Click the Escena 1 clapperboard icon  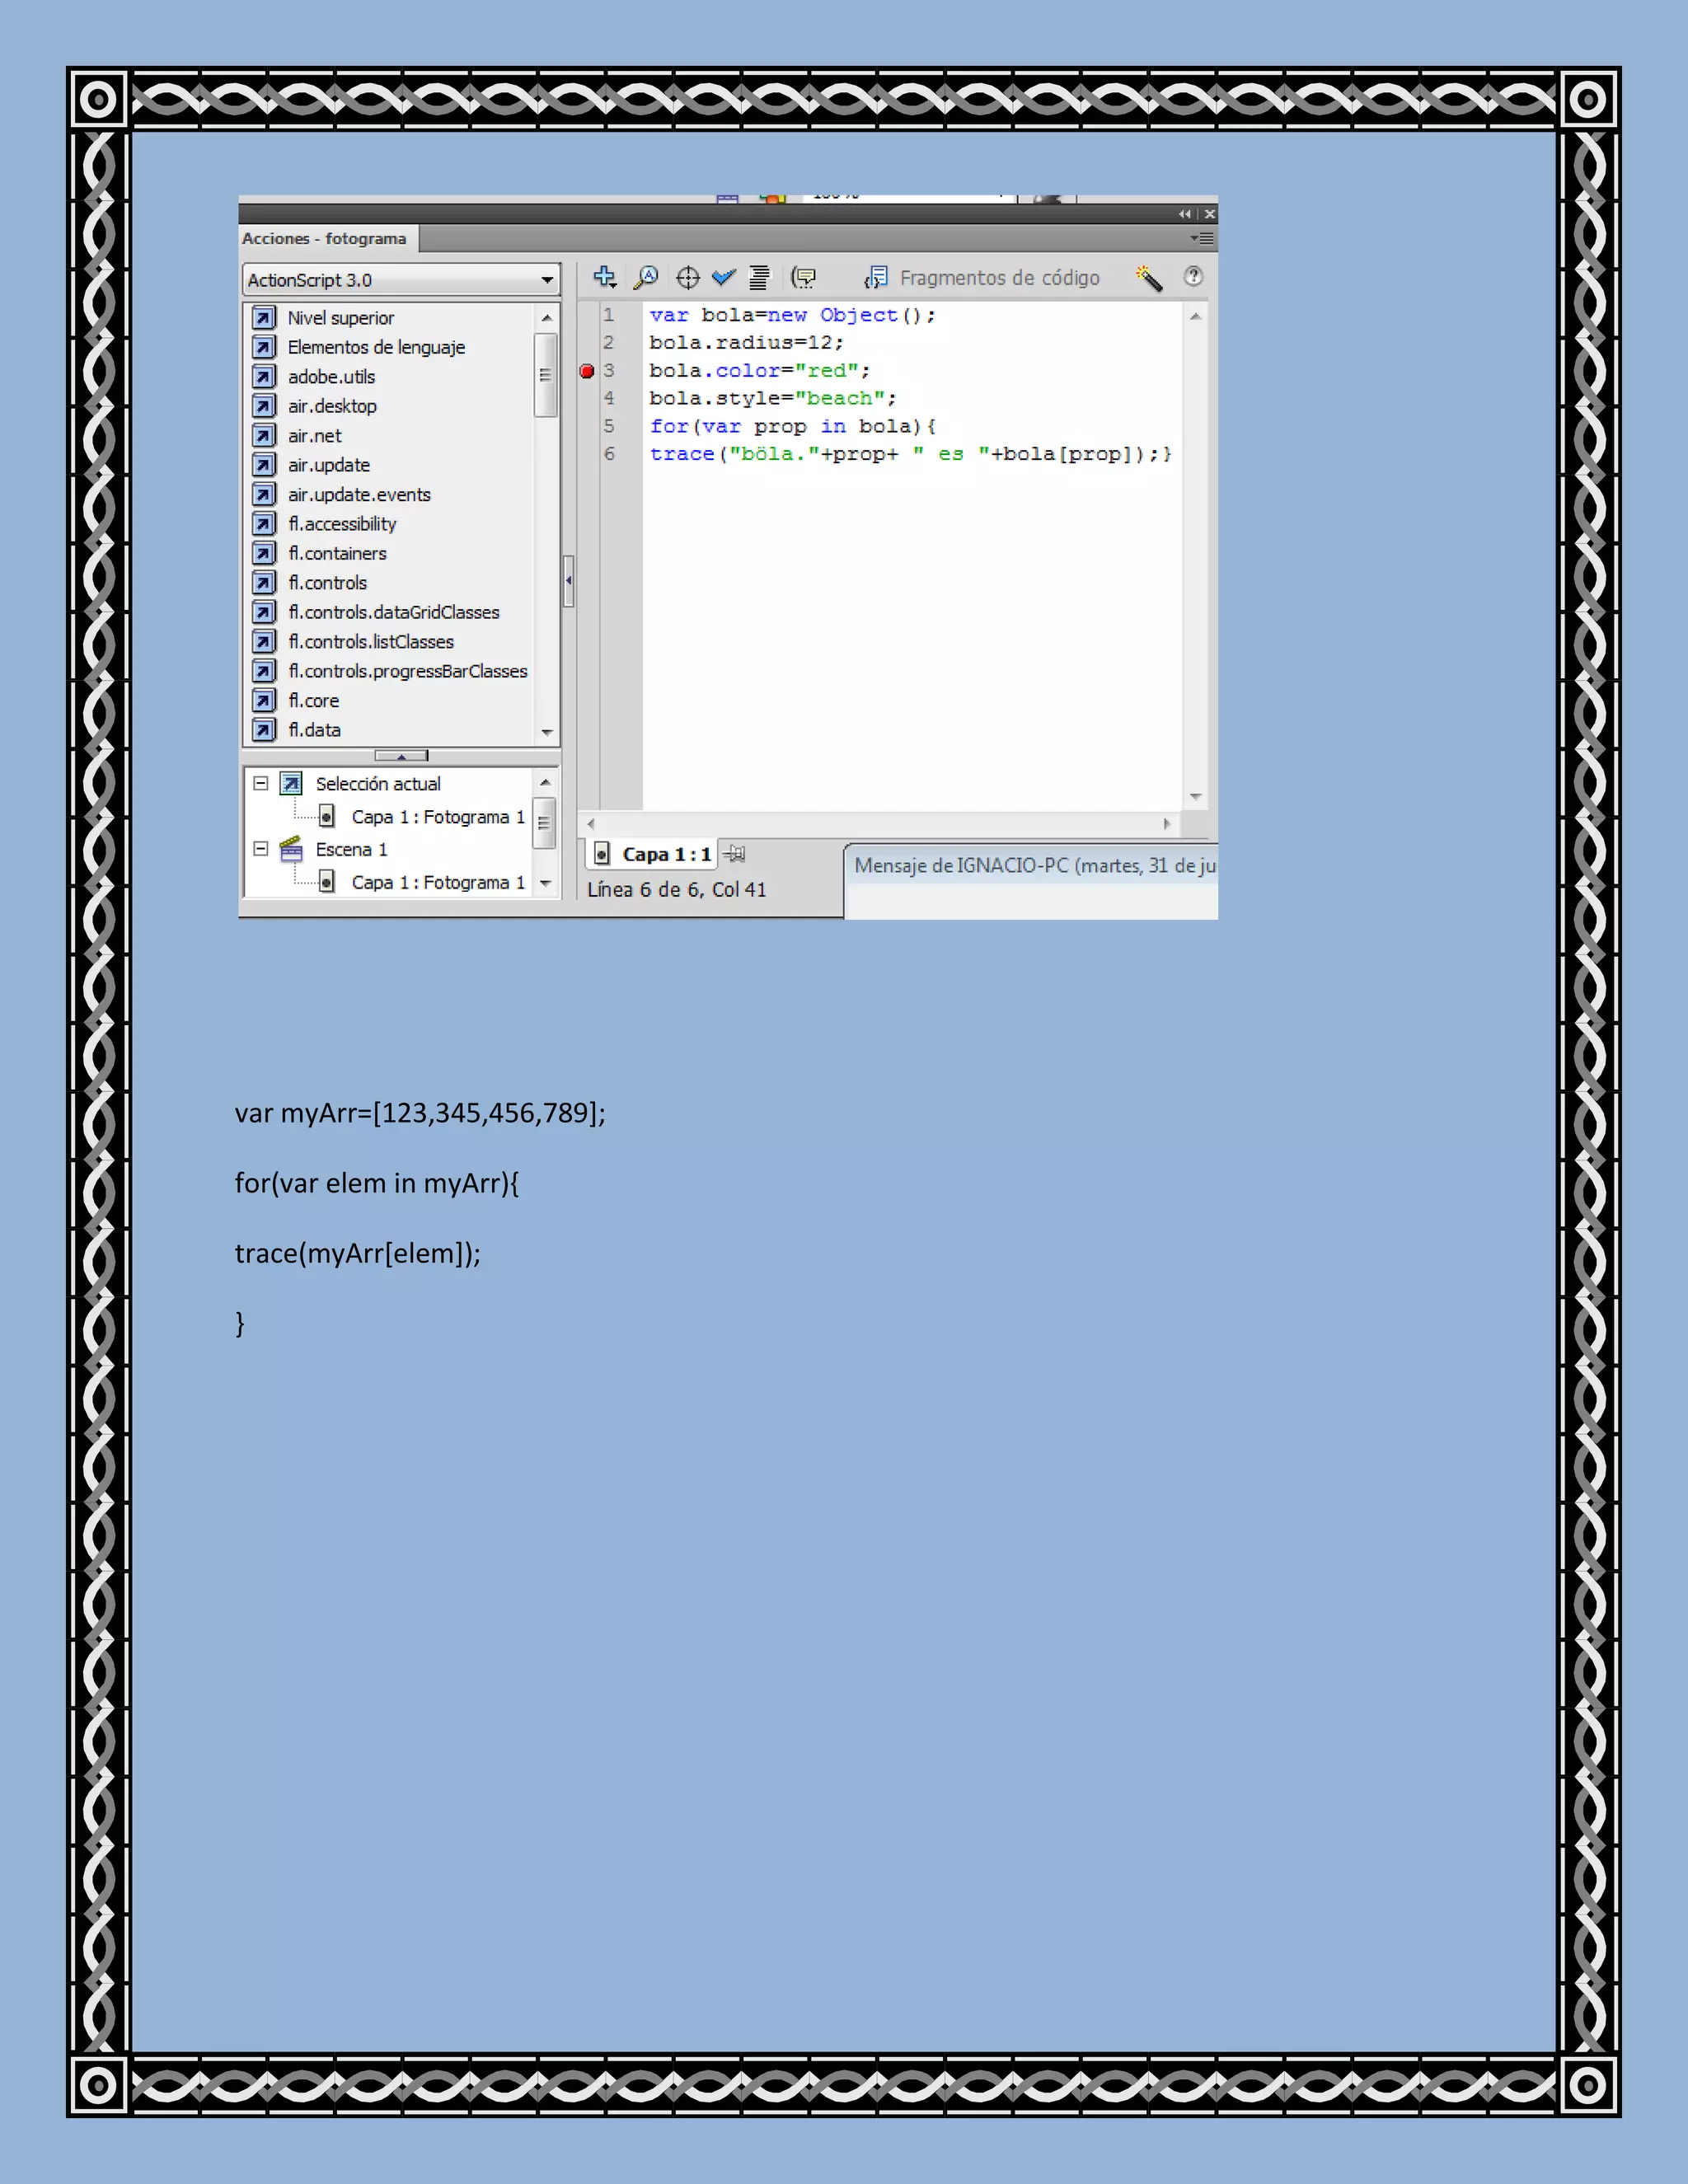[291, 849]
